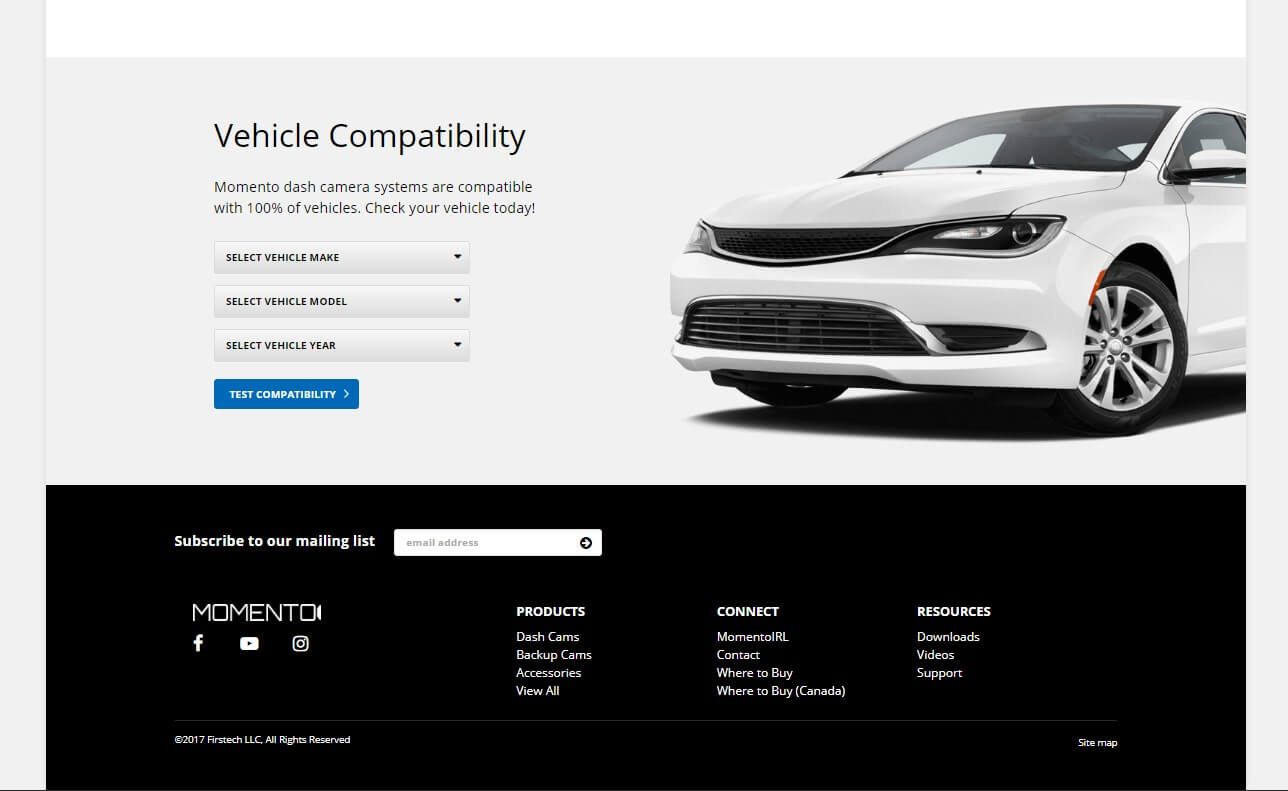The width and height of the screenshot is (1288, 791).
Task: Open the Downloads resource page
Action: pyautogui.click(x=948, y=636)
